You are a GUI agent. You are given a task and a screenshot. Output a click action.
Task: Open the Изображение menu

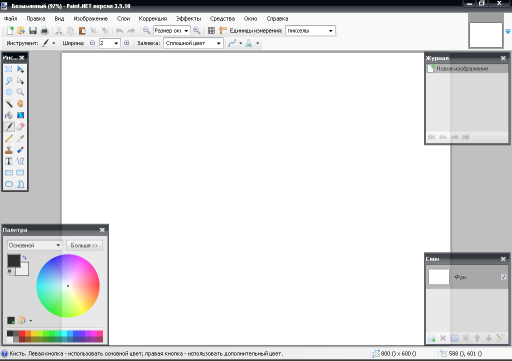[91, 19]
